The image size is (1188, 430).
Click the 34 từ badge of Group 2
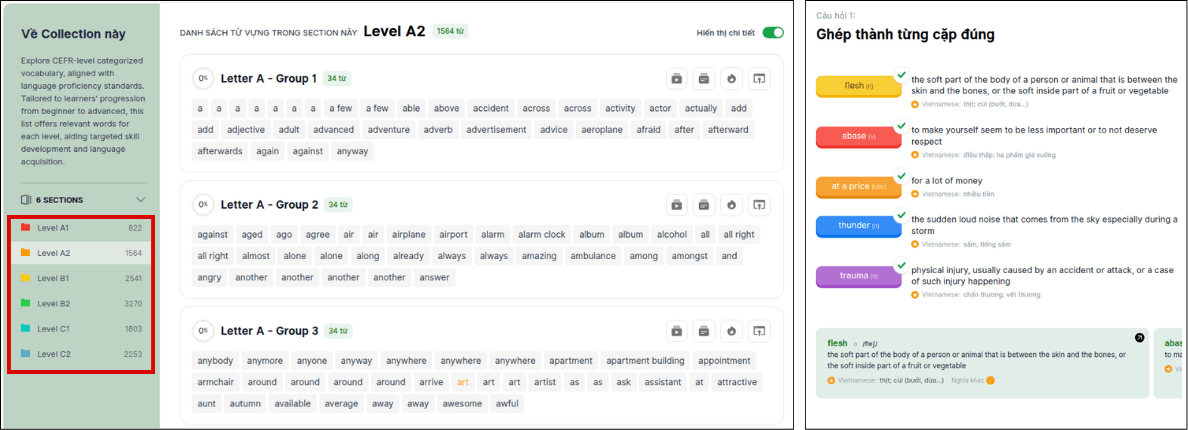point(338,204)
